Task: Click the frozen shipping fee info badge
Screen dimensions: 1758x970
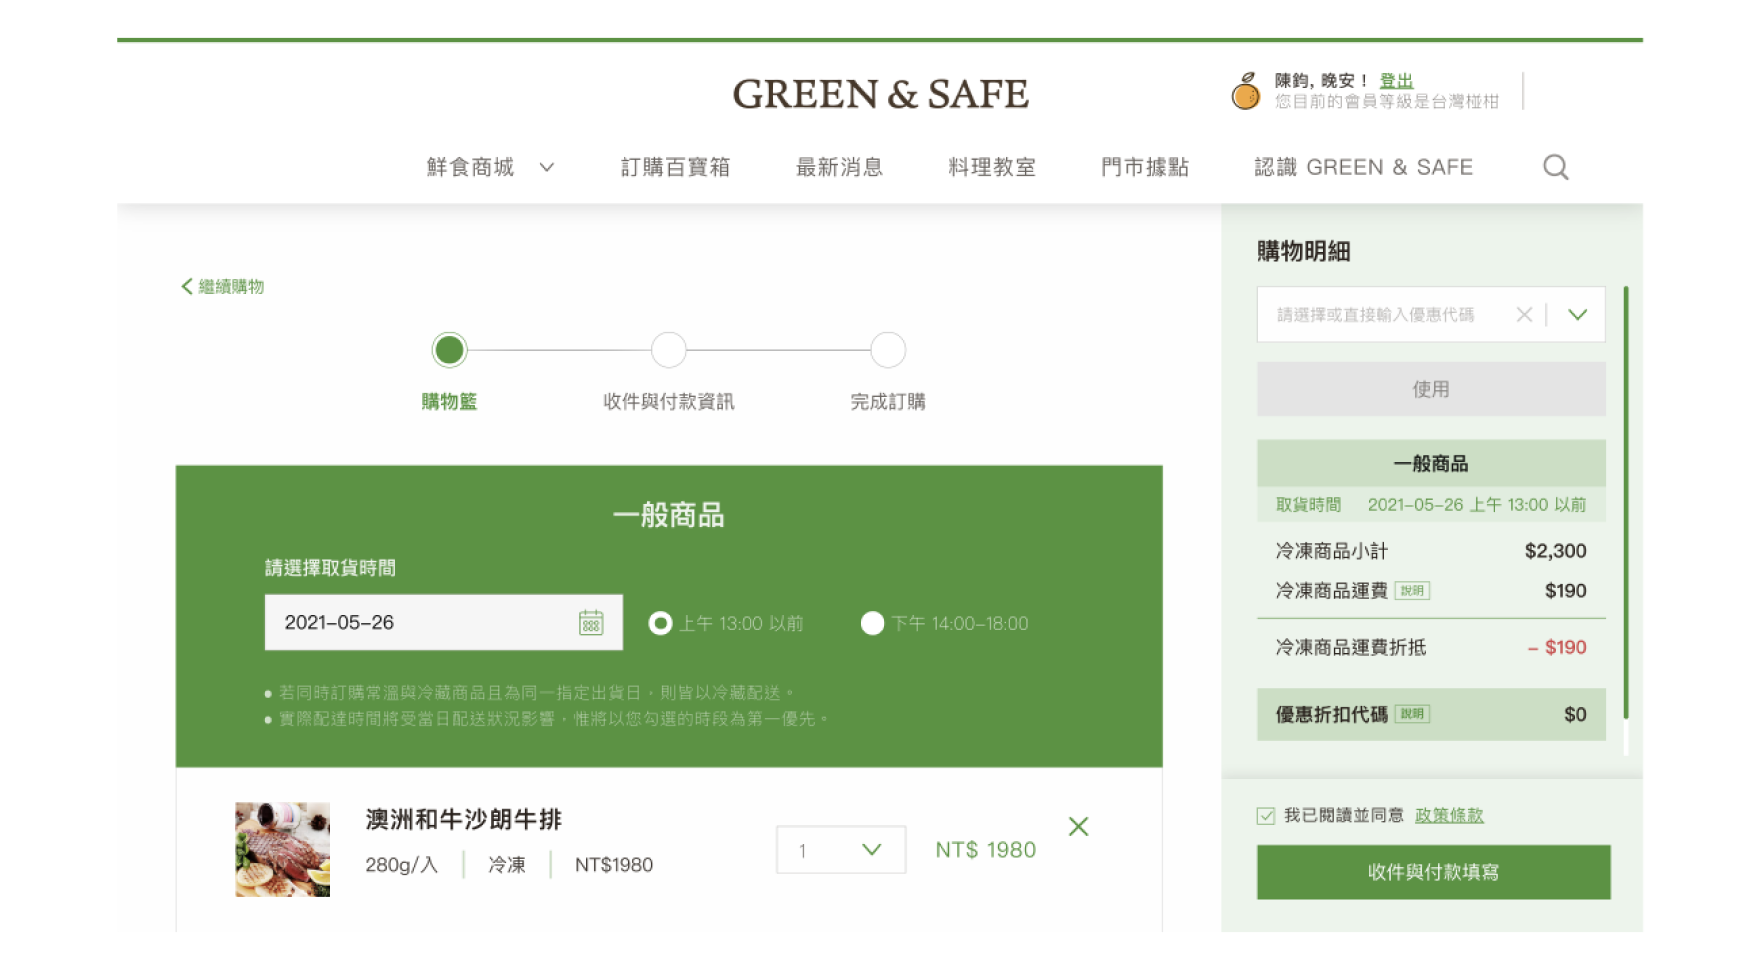Action: pos(1412,591)
